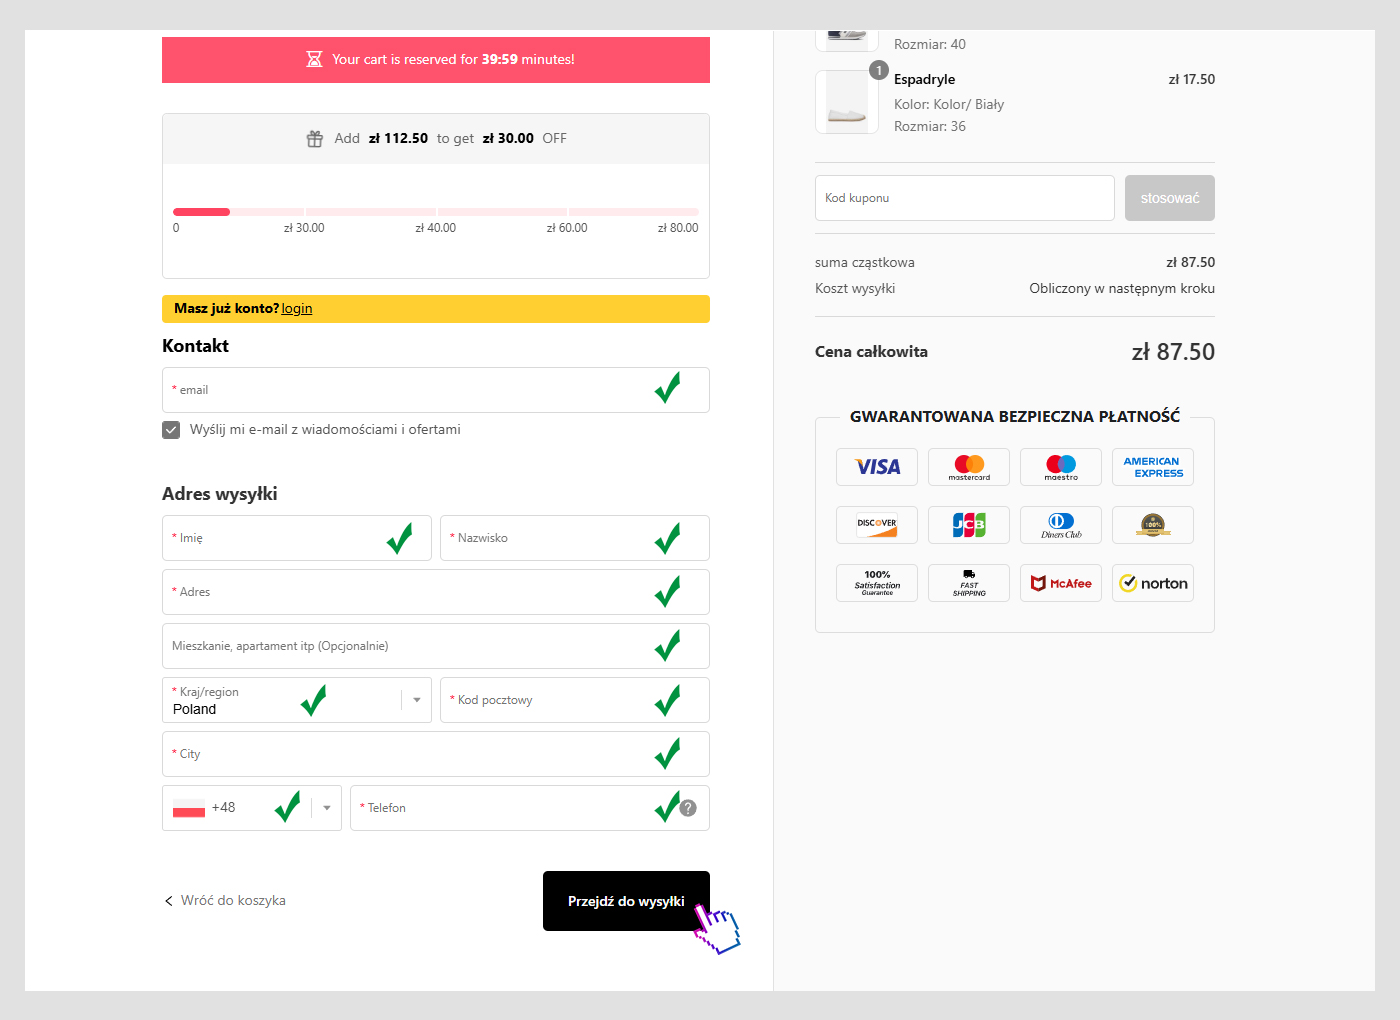Open the +48 phone country code dropdown
This screenshot has height=1020, width=1400.
click(x=326, y=808)
